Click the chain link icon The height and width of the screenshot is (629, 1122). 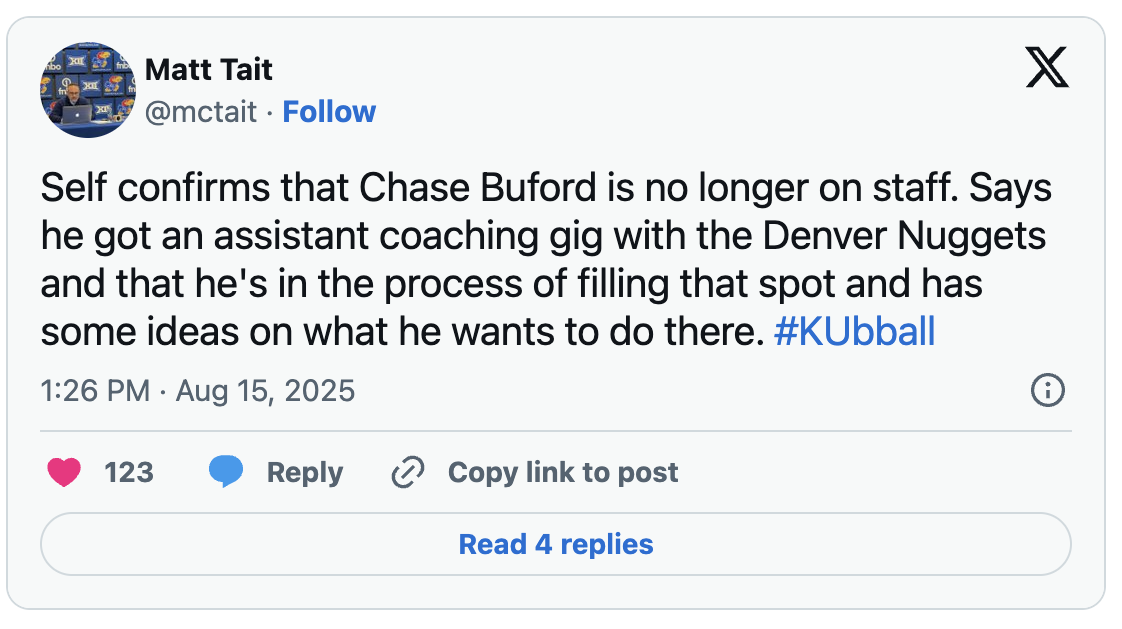[407, 472]
